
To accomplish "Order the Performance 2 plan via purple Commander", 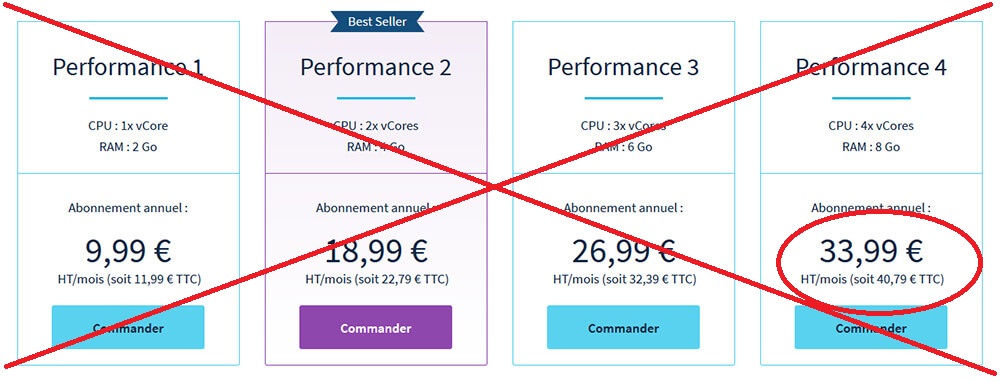I will pyautogui.click(x=376, y=327).
